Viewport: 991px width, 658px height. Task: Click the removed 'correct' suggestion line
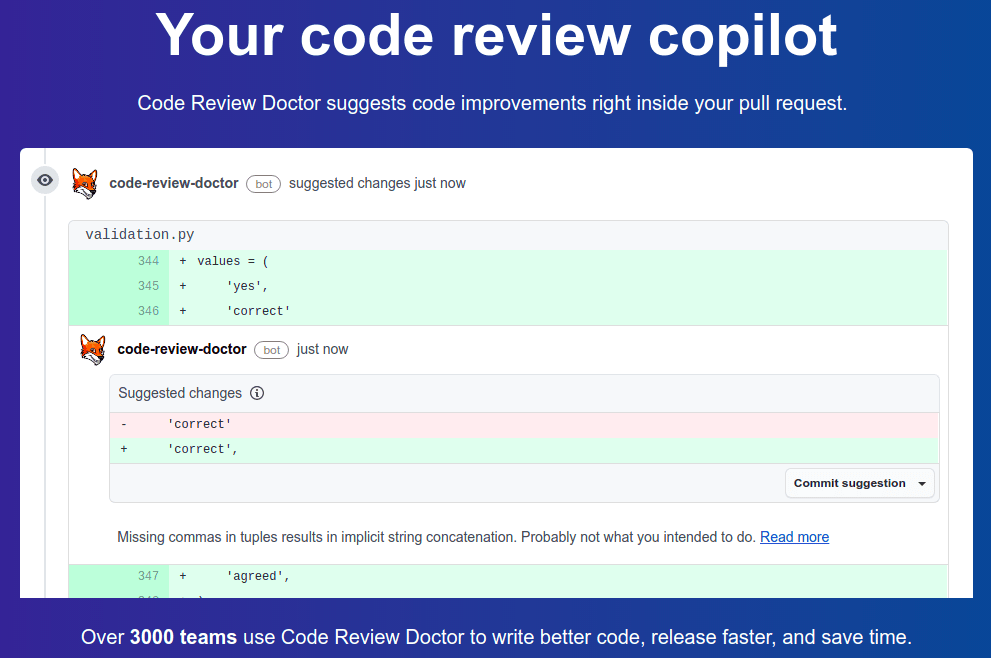pyautogui.click(x=524, y=425)
